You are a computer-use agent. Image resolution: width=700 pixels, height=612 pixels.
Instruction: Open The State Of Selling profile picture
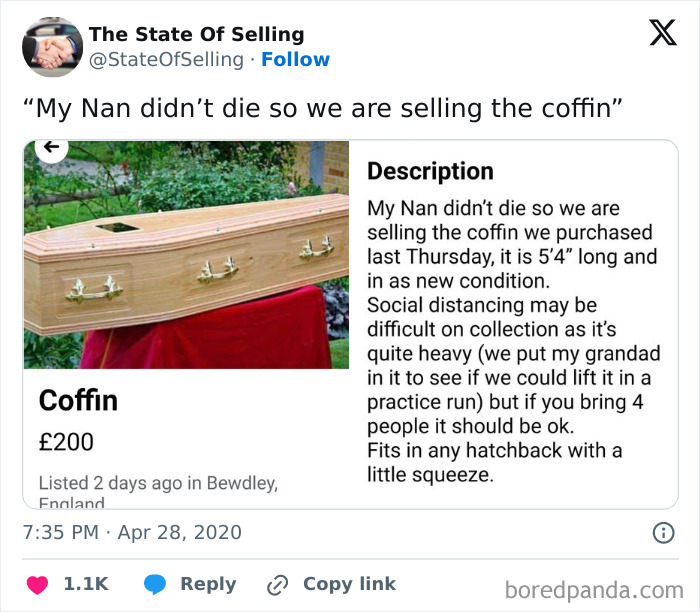point(52,47)
